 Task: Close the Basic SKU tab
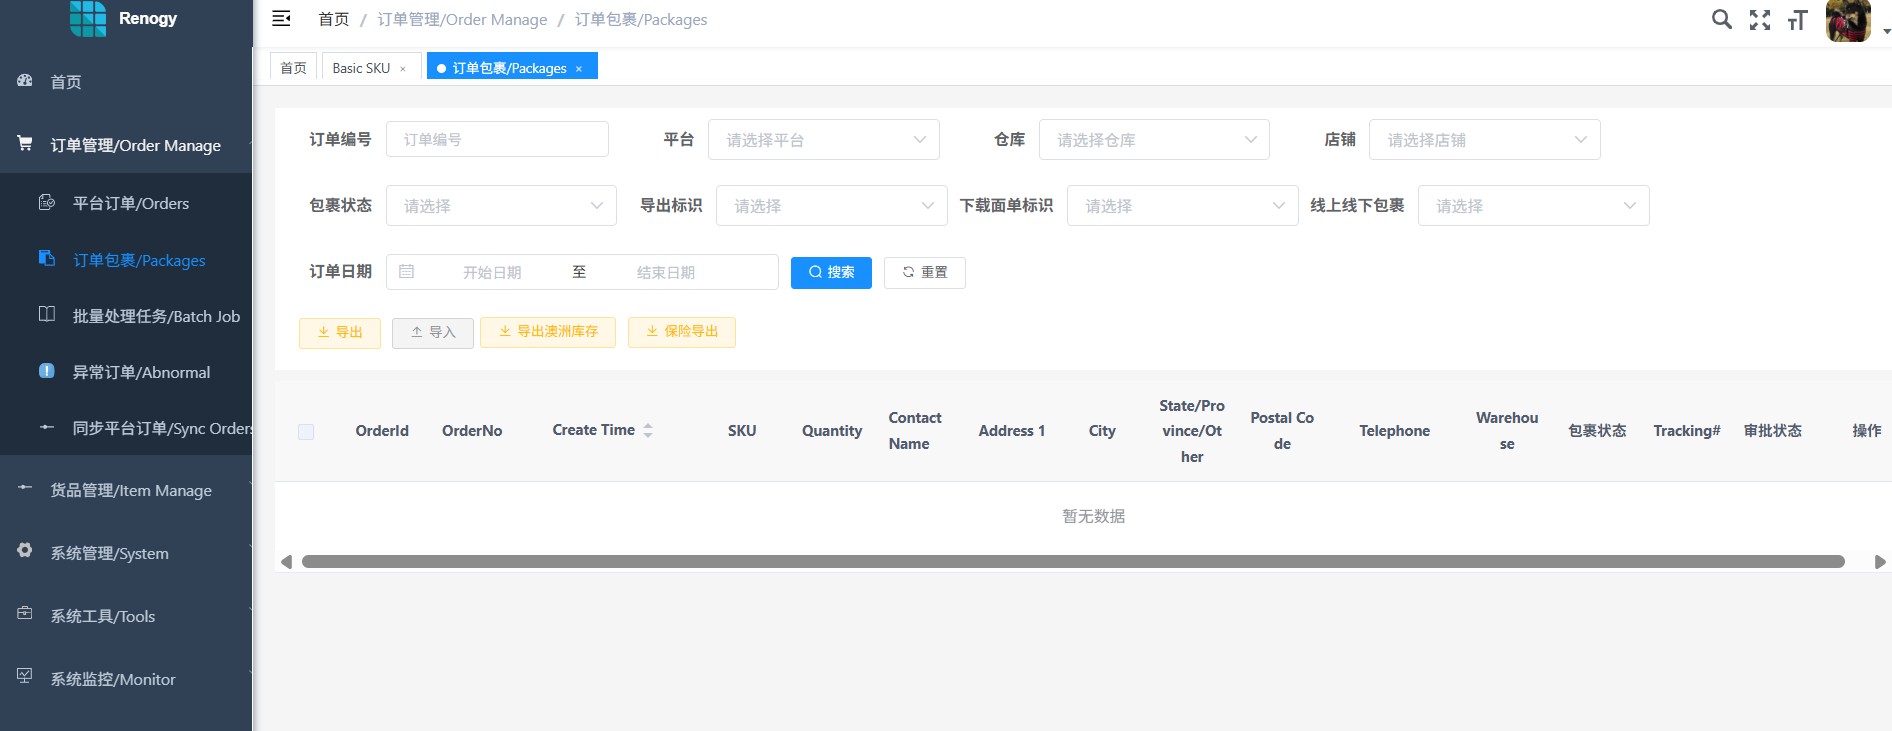[x=403, y=69]
